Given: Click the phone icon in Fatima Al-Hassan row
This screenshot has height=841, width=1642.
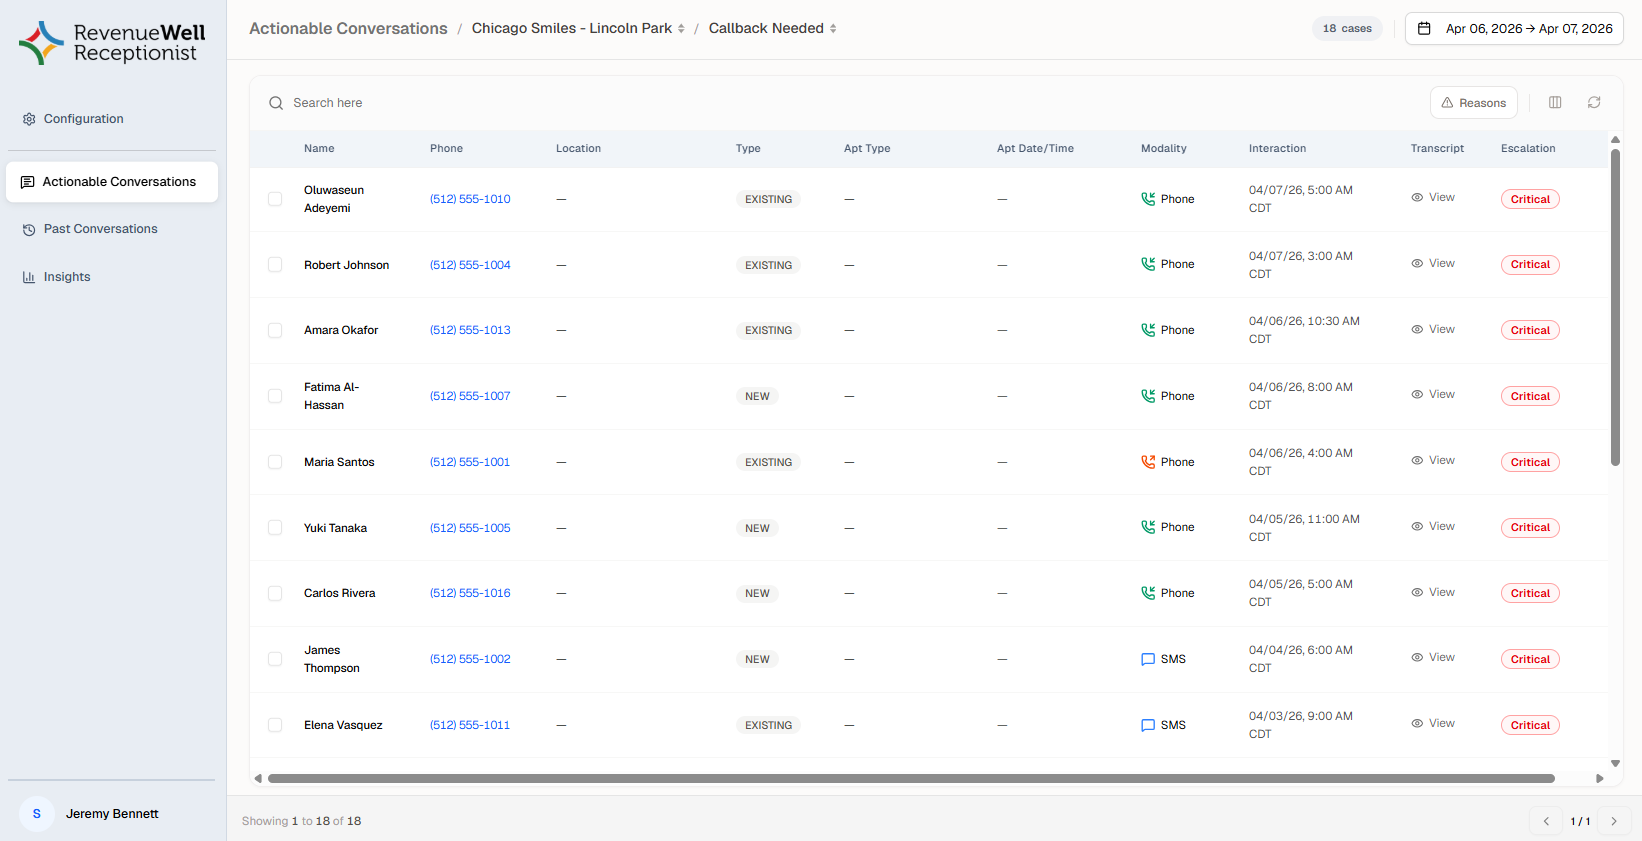Looking at the screenshot, I should point(1148,396).
